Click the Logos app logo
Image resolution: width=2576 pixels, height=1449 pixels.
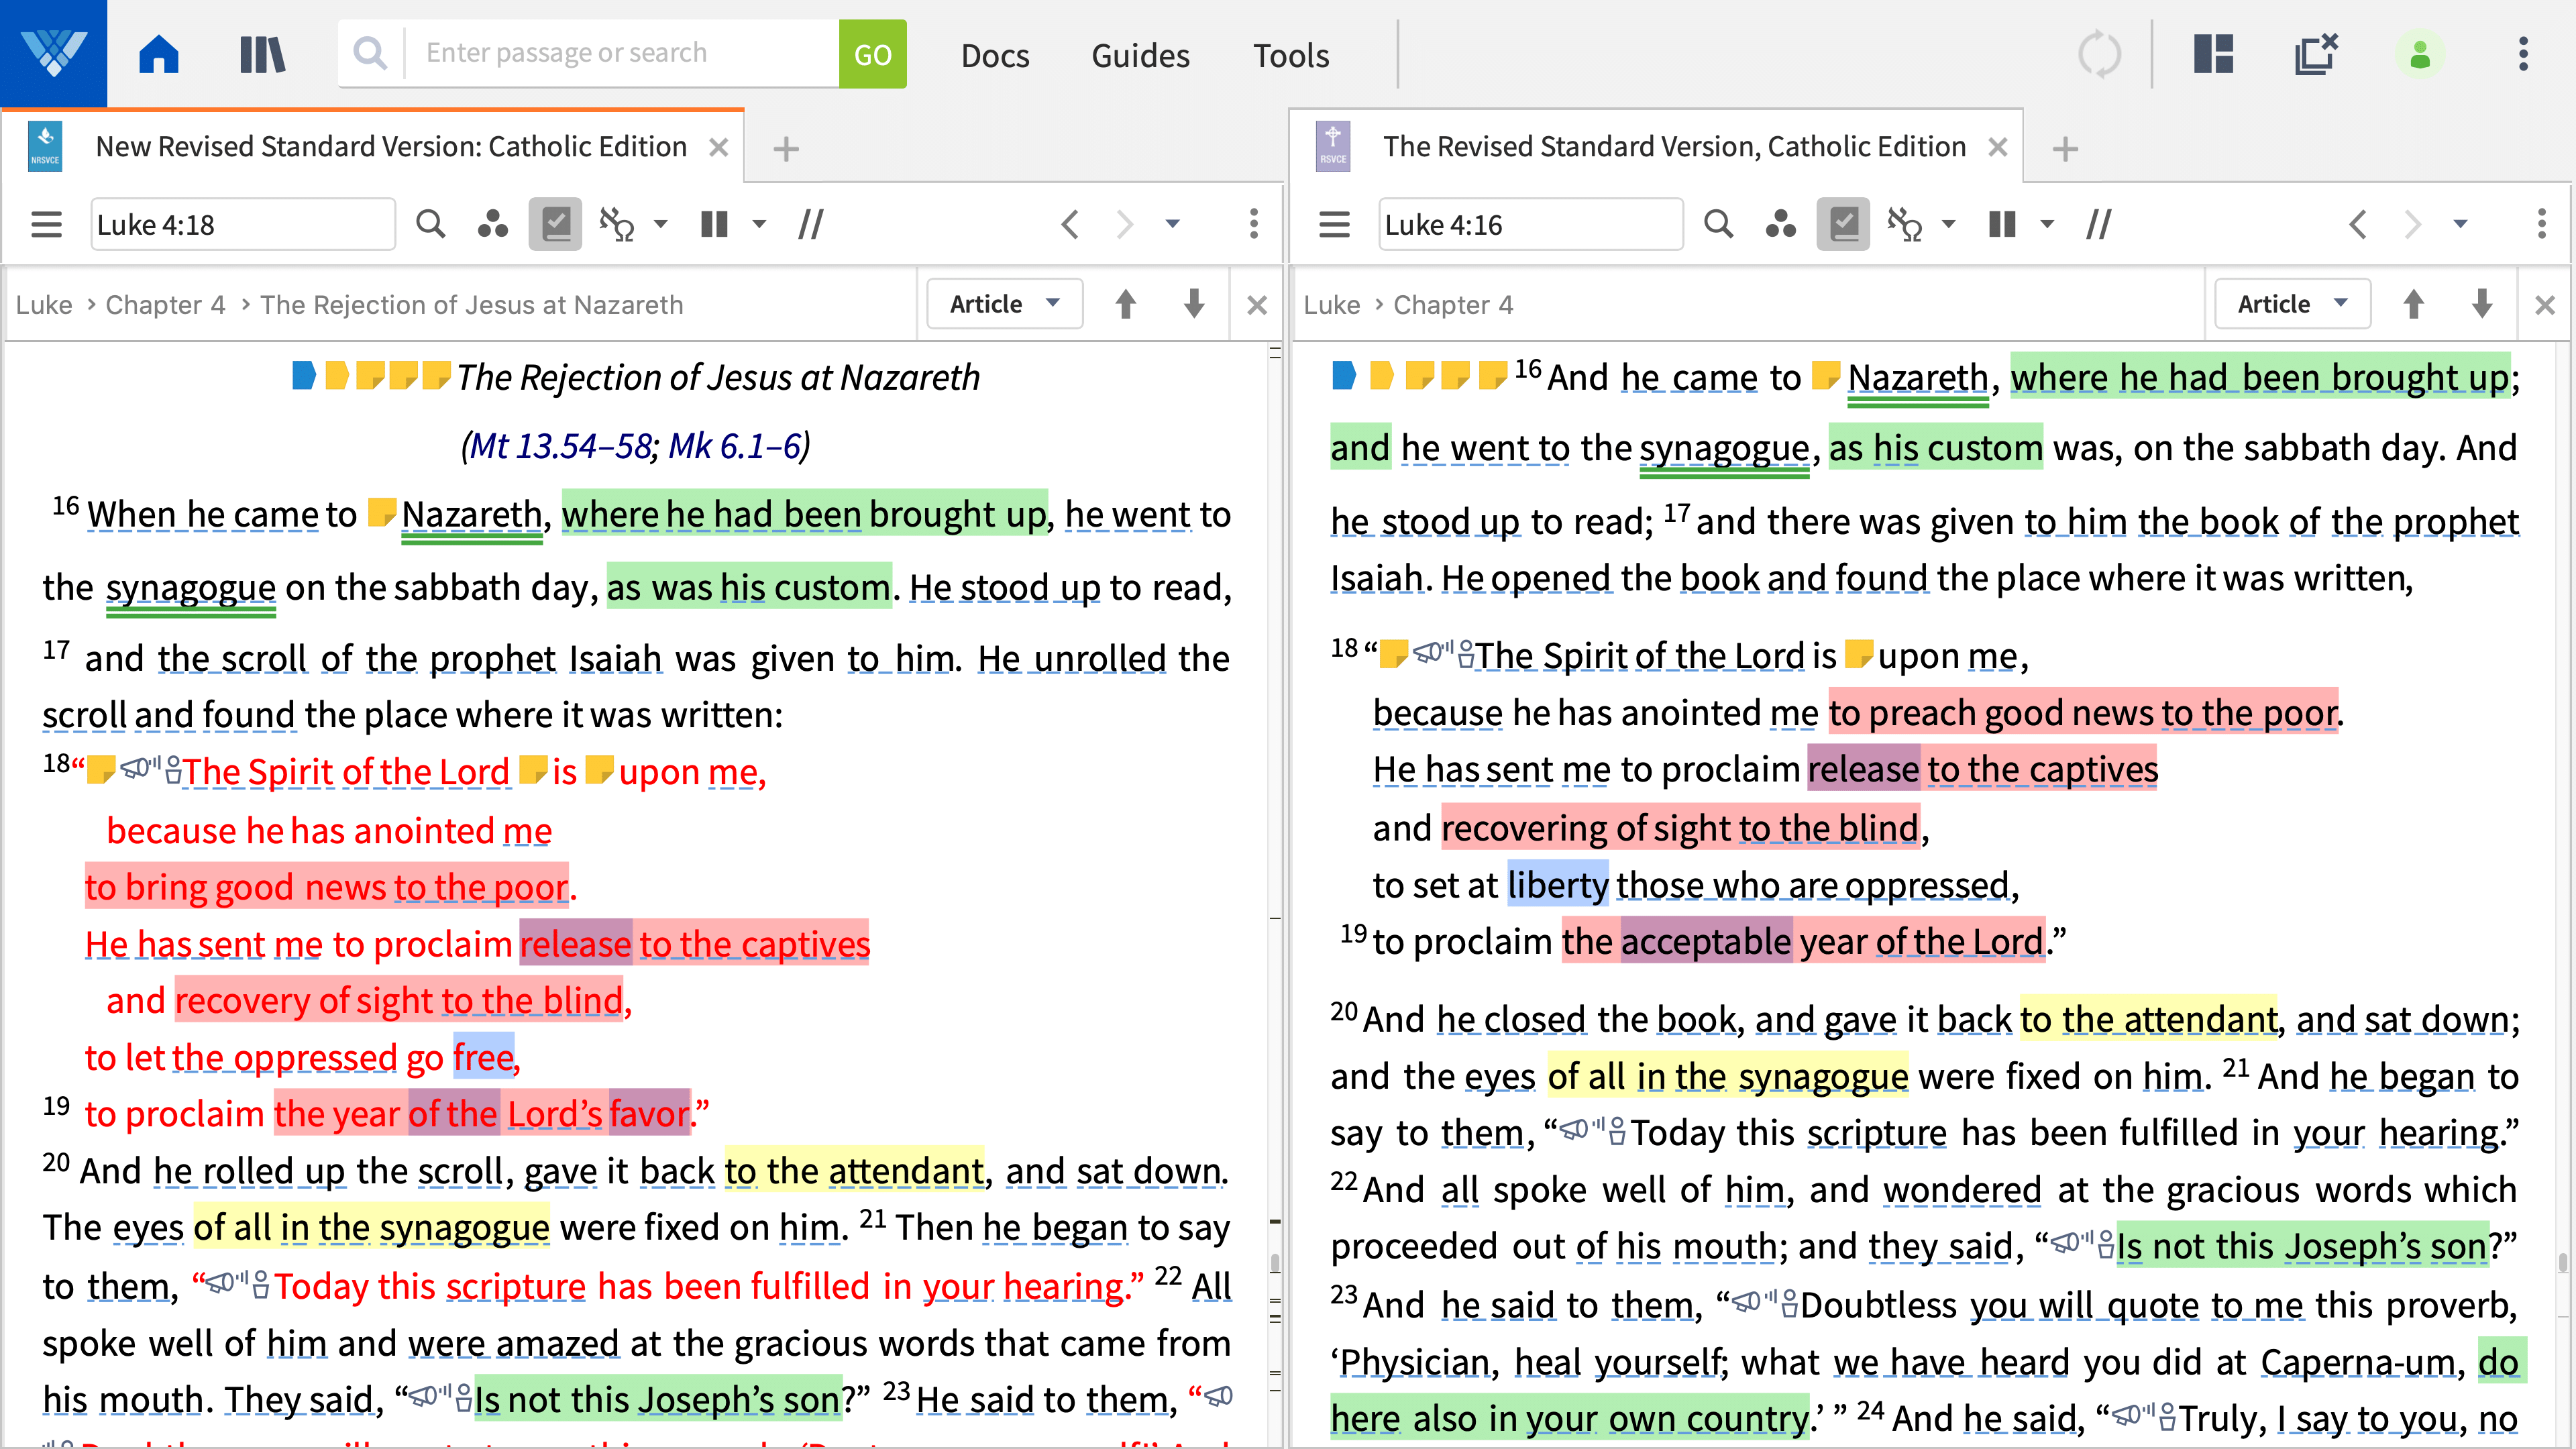54,54
